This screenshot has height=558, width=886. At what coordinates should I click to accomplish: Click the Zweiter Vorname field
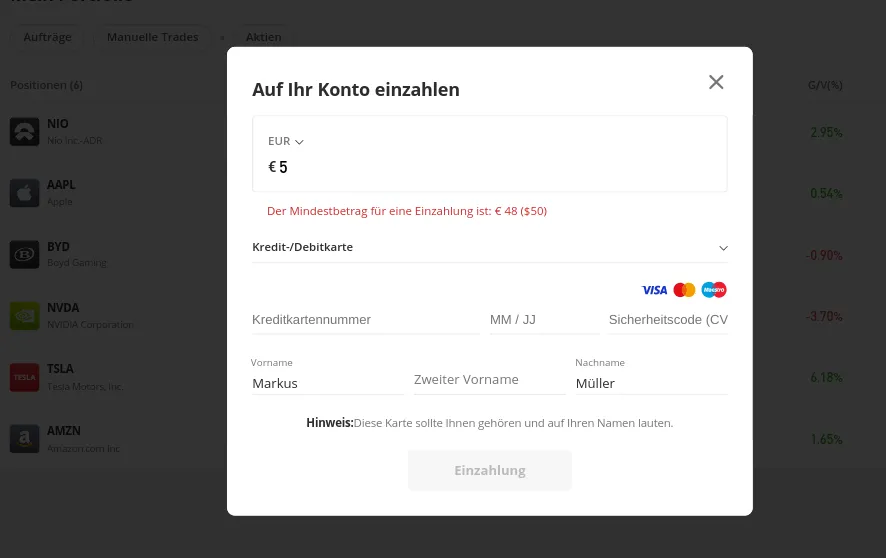[489, 380]
